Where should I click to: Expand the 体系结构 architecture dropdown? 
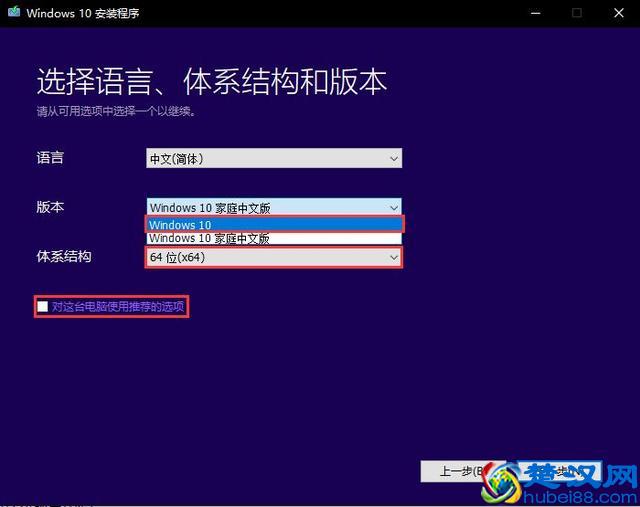coord(274,257)
